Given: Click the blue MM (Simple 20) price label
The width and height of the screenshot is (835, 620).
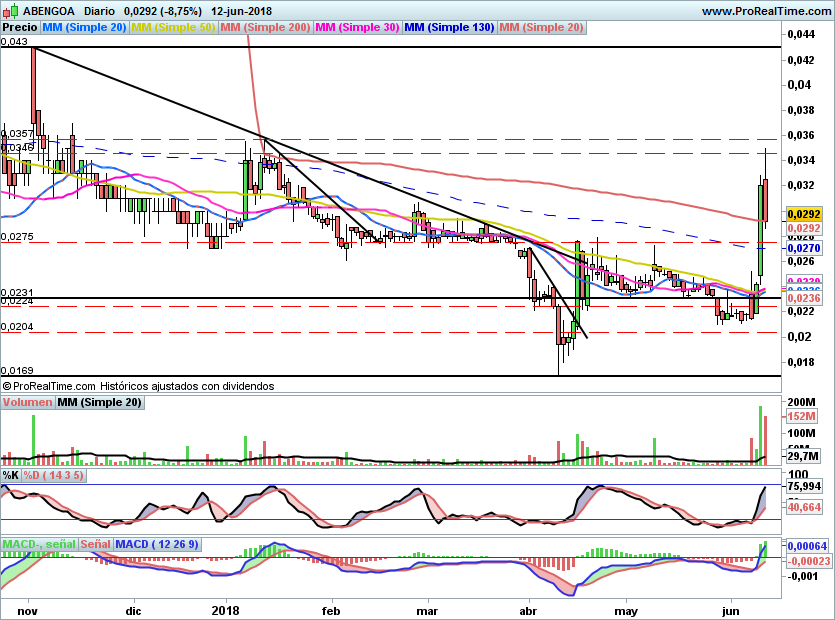Looking at the screenshot, I should click(x=84, y=28).
